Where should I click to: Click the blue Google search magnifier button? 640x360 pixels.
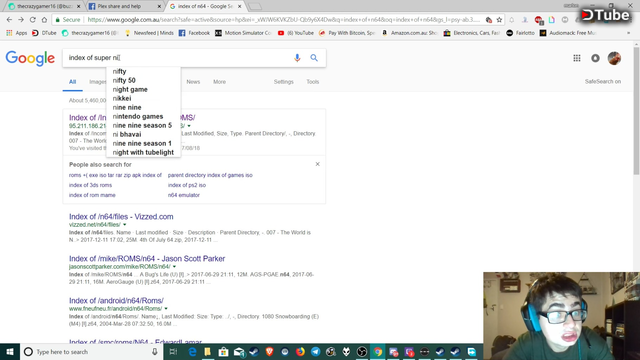pyautogui.click(x=314, y=58)
